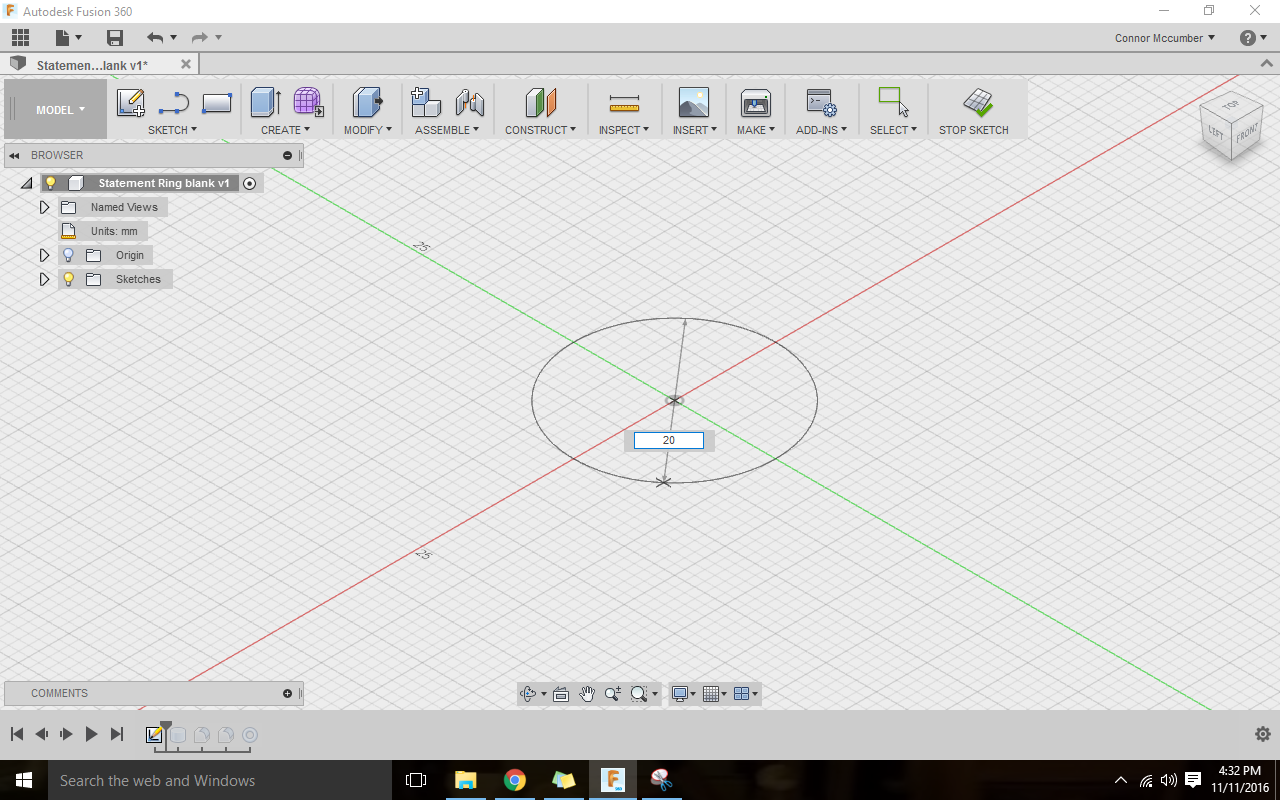Screen dimensions: 1280x800
Task: Click the diameter input field showing 20
Action: click(x=669, y=440)
